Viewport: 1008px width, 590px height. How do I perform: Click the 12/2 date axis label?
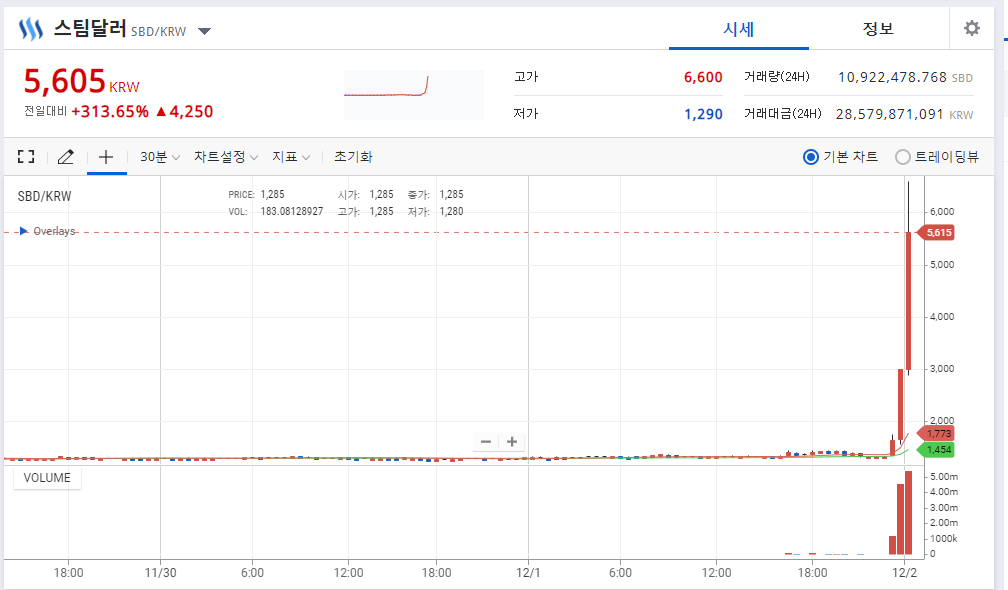coord(904,573)
